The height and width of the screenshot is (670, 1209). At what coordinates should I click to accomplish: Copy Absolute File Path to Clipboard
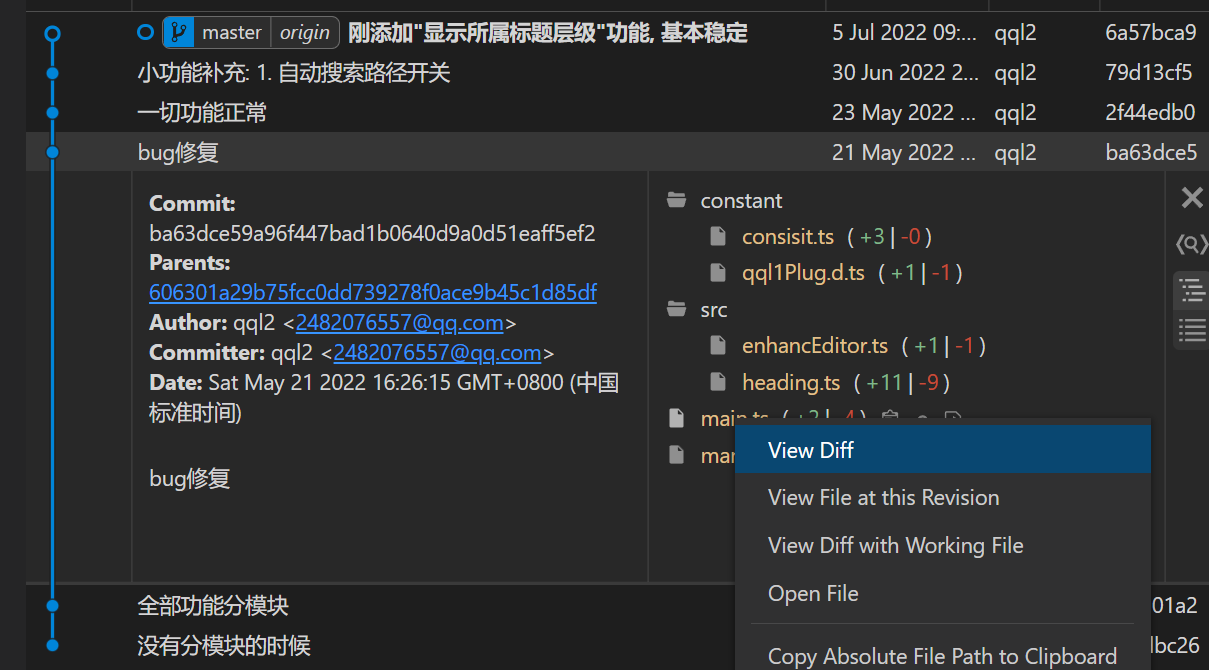click(x=942, y=656)
